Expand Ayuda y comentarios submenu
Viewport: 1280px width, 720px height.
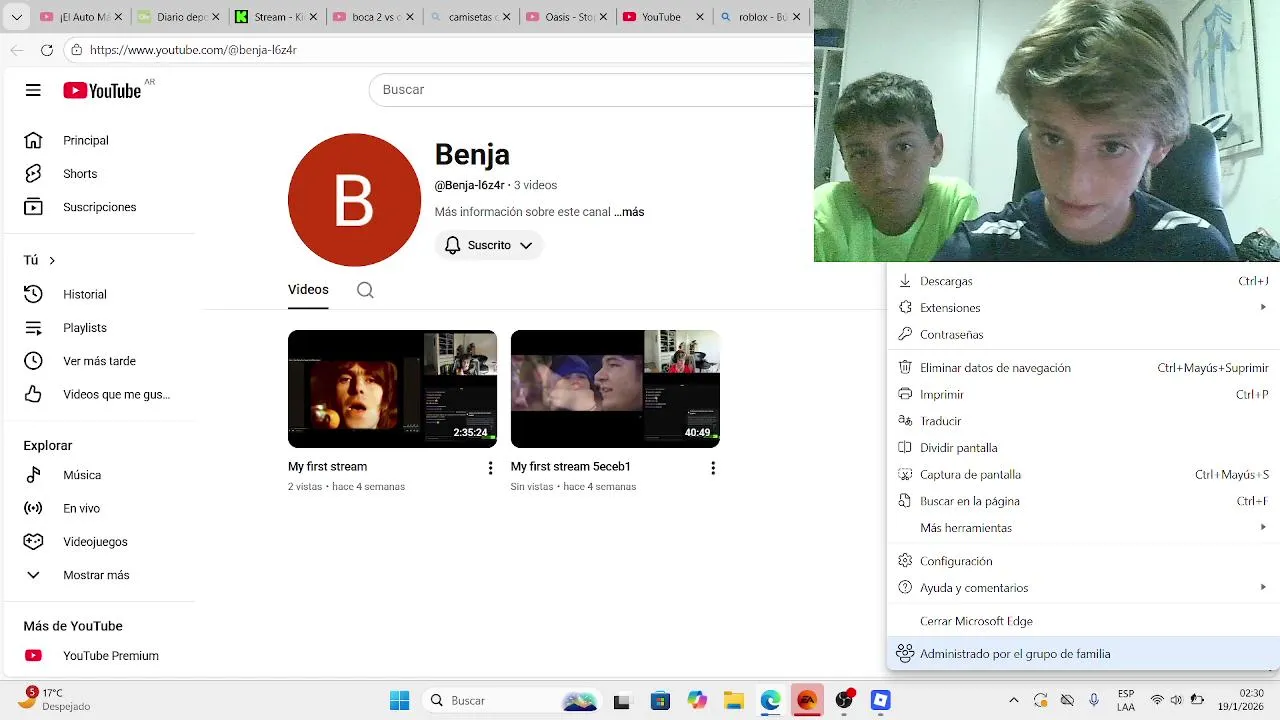click(1083, 588)
